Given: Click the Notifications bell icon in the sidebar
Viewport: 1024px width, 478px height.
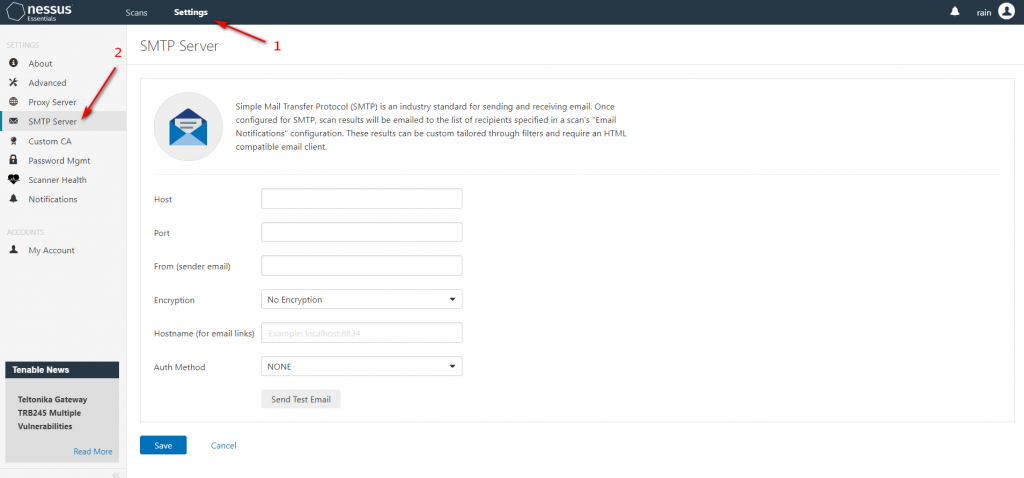Looking at the screenshot, I should click(14, 199).
